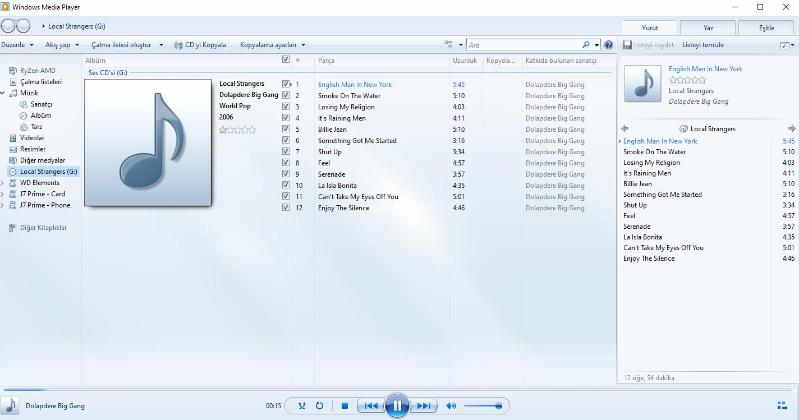
Task: Uncheck the Losing My Religion checkbox
Action: pos(286,107)
